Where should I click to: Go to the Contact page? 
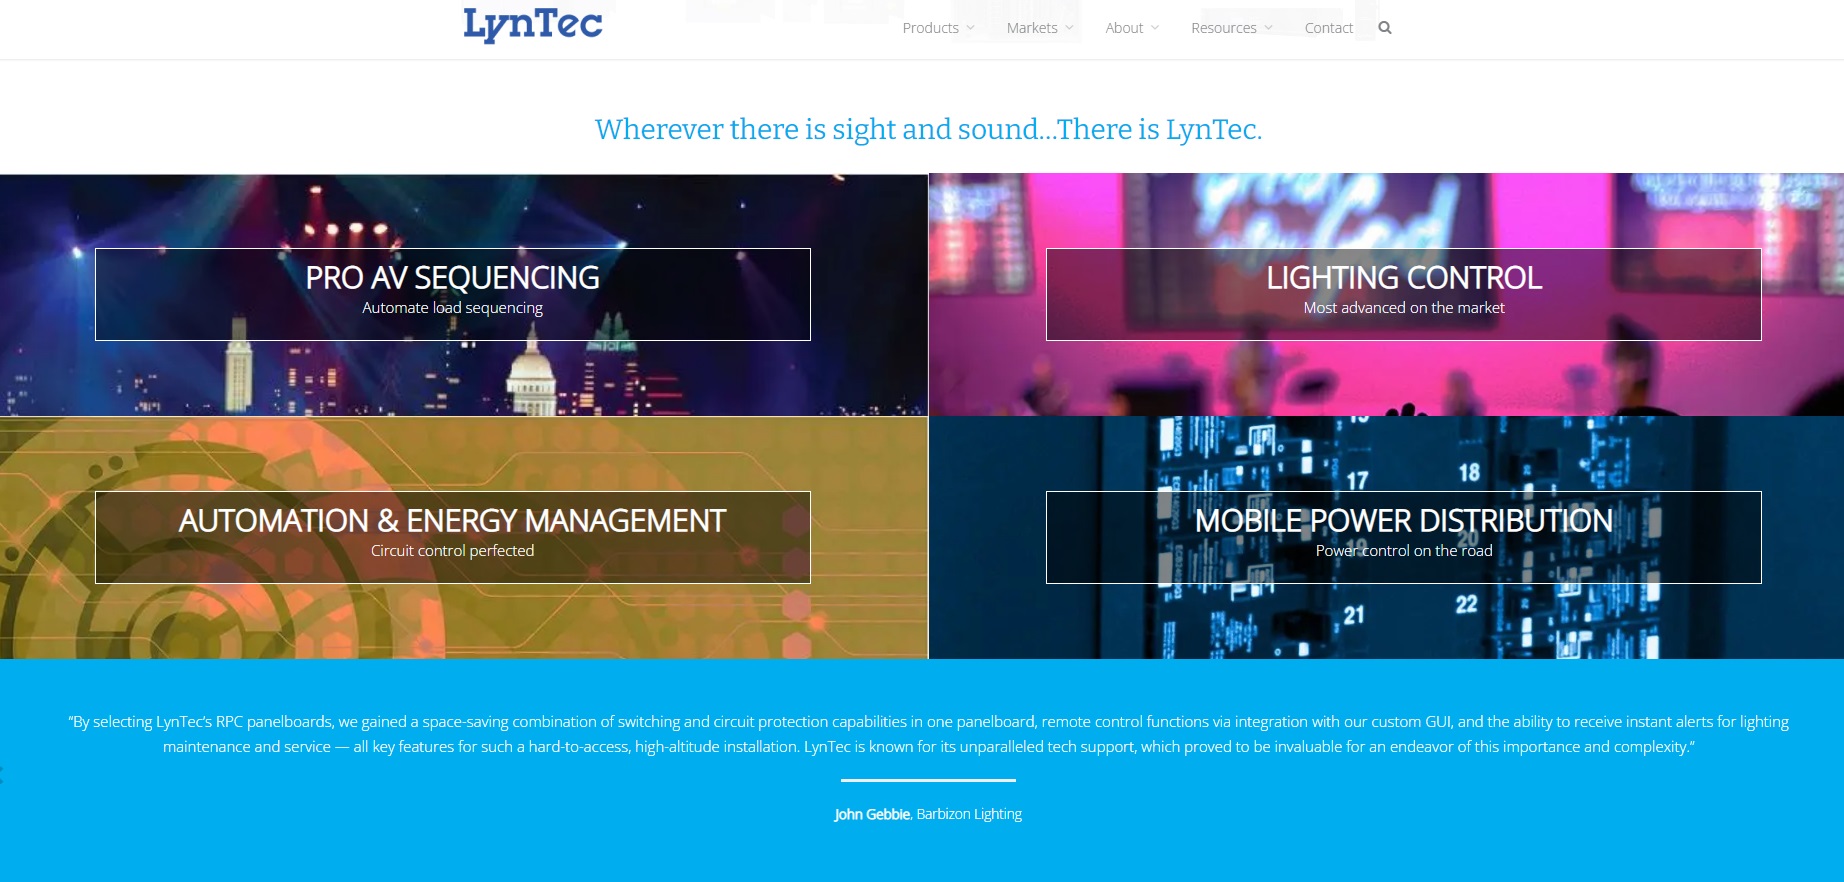coord(1329,28)
